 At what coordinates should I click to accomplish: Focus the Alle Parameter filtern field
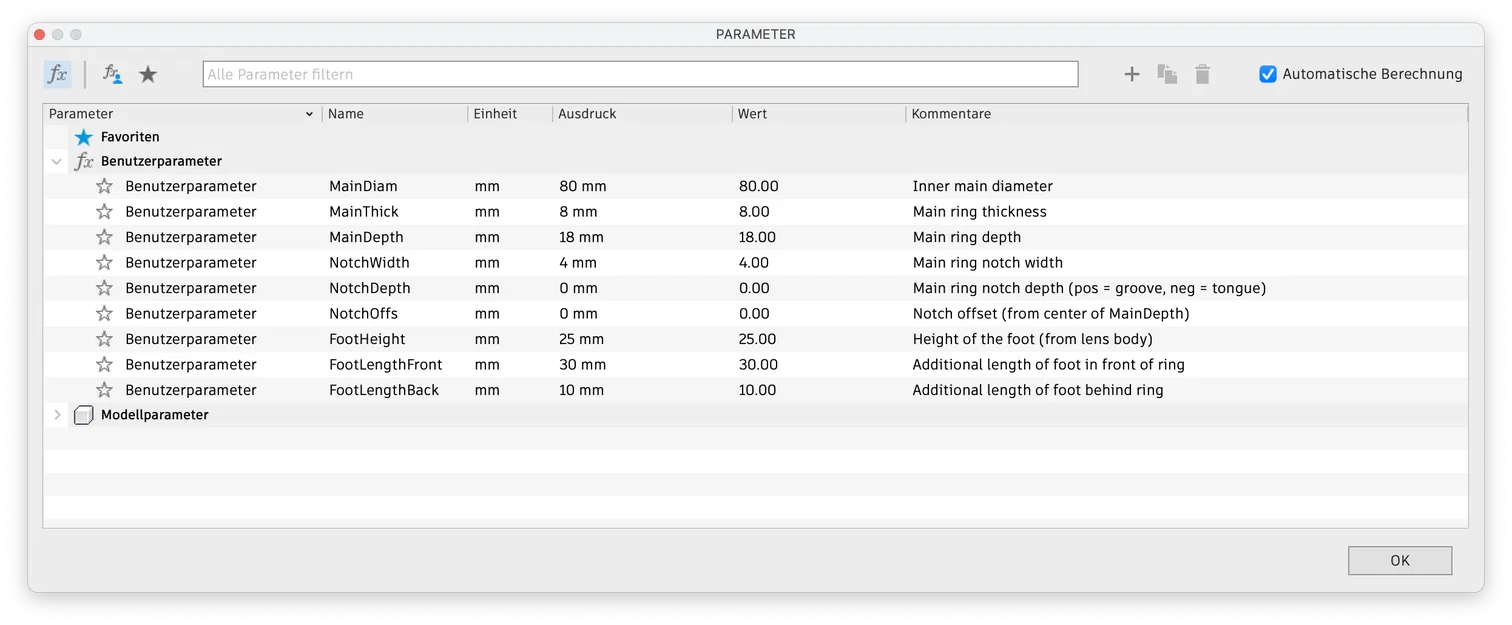click(640, 74)
